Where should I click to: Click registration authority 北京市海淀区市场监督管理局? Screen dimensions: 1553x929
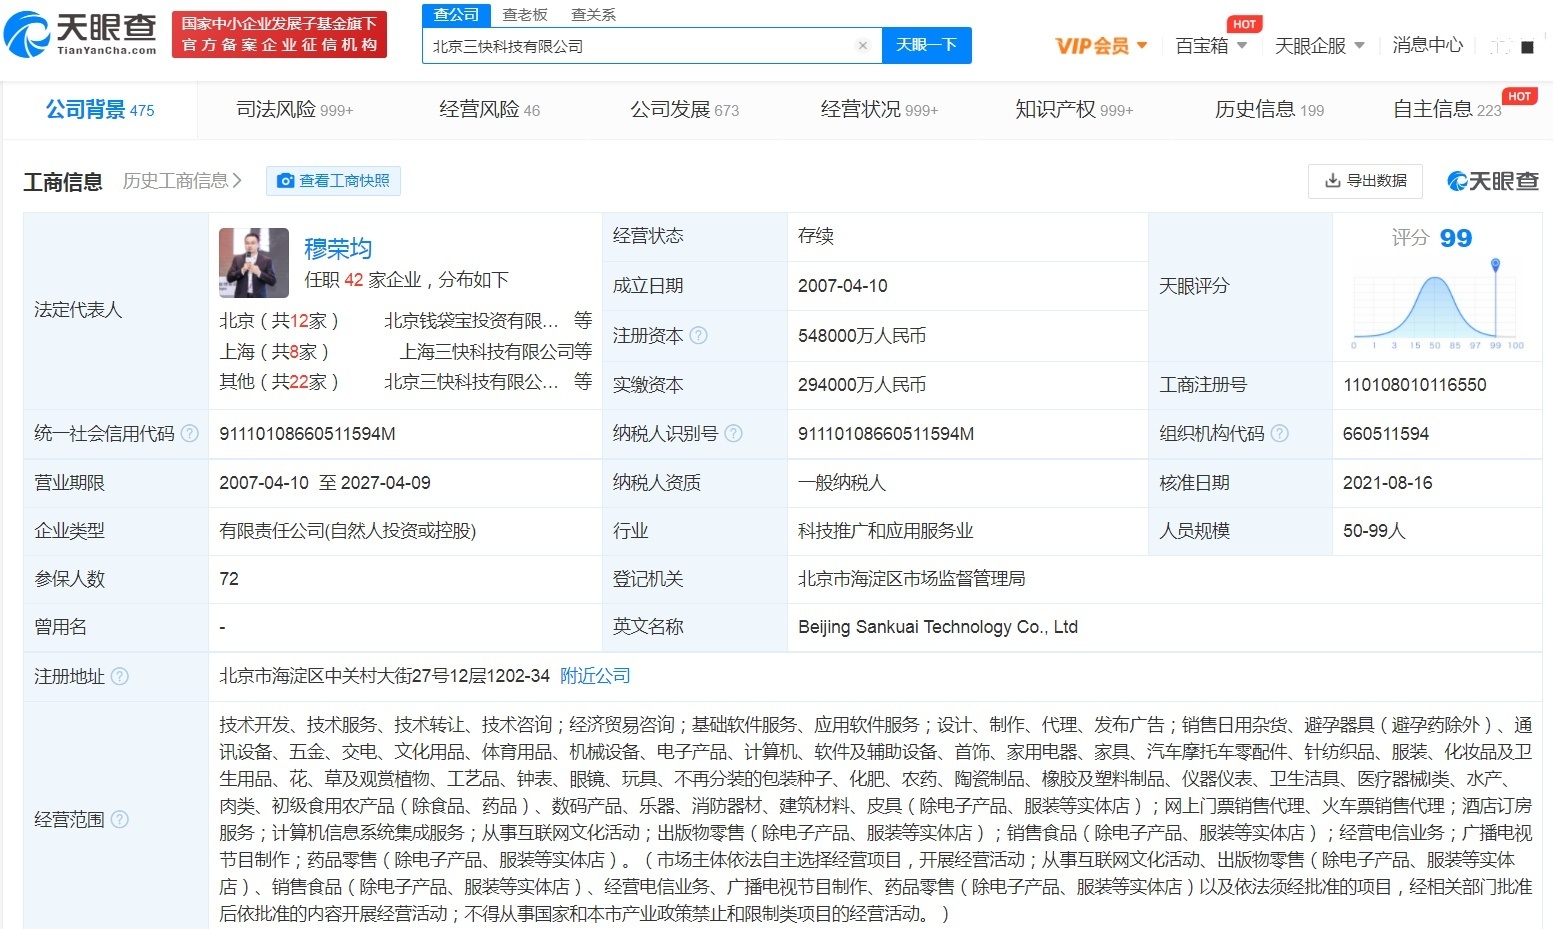click(x=911, y=579)
